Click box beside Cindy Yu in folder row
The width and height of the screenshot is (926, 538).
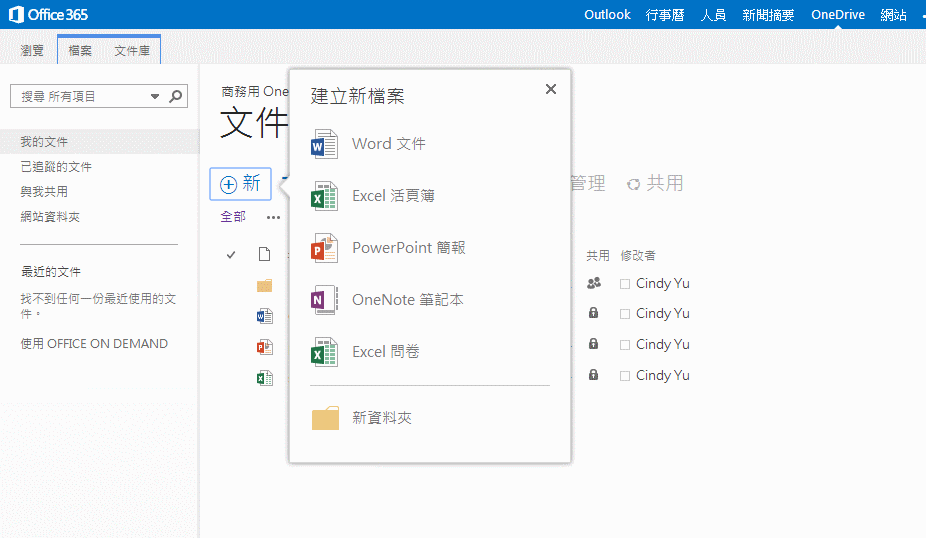coord(625,284)
